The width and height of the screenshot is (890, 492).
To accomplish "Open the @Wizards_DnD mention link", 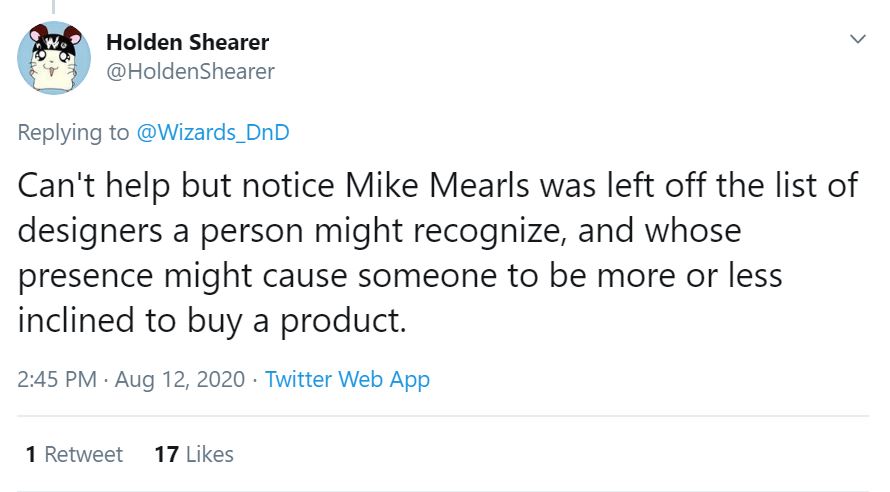I will (212, 132).
